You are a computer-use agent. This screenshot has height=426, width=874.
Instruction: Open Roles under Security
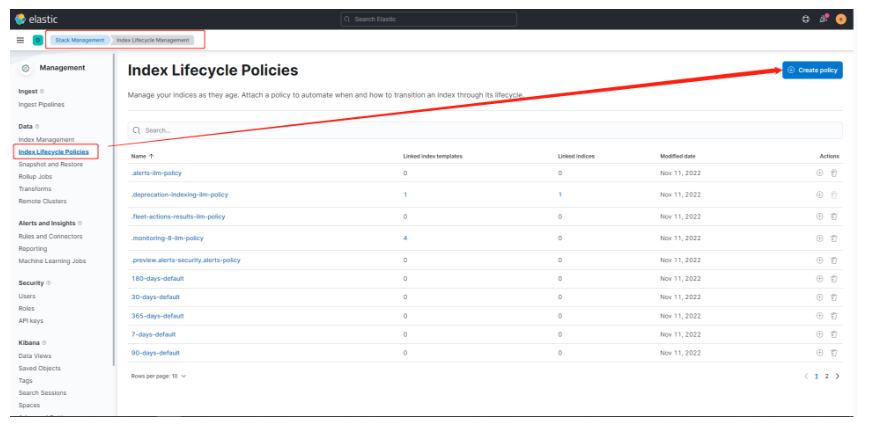pyautogui.click(x=26, y=308)
